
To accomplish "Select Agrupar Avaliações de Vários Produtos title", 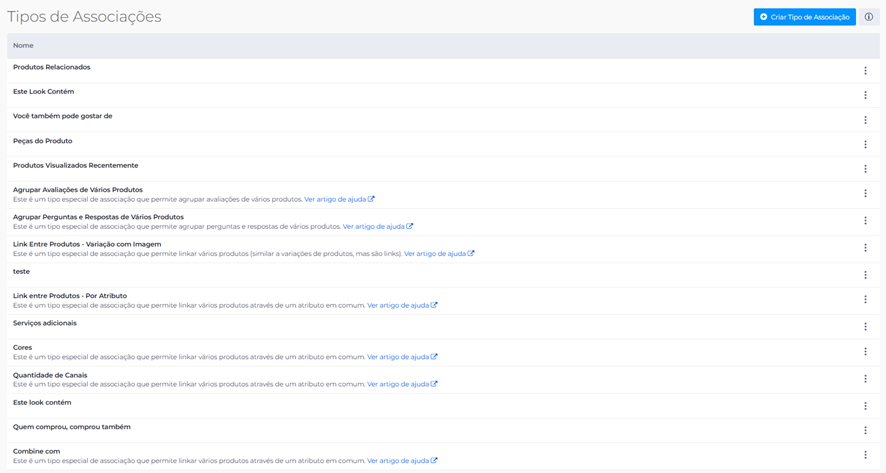I will pyautogui.click(x=78, y=190).
